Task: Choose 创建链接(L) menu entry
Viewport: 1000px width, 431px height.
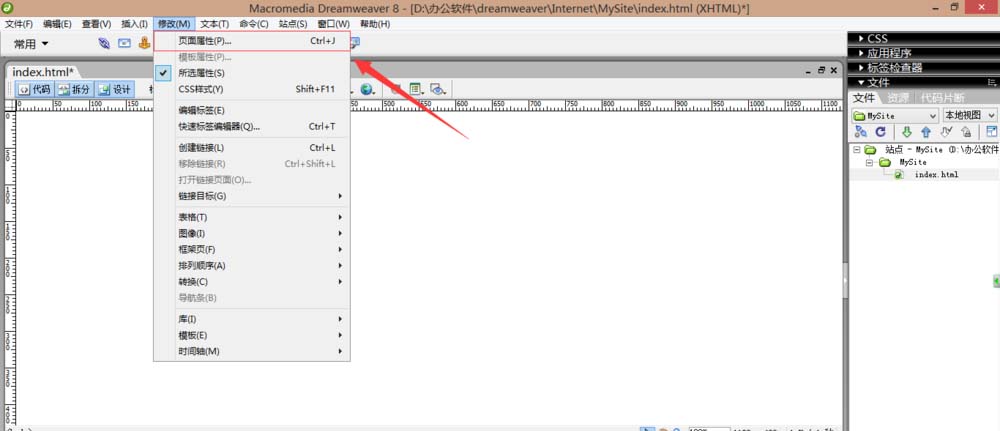Action: tap(252, 148)
